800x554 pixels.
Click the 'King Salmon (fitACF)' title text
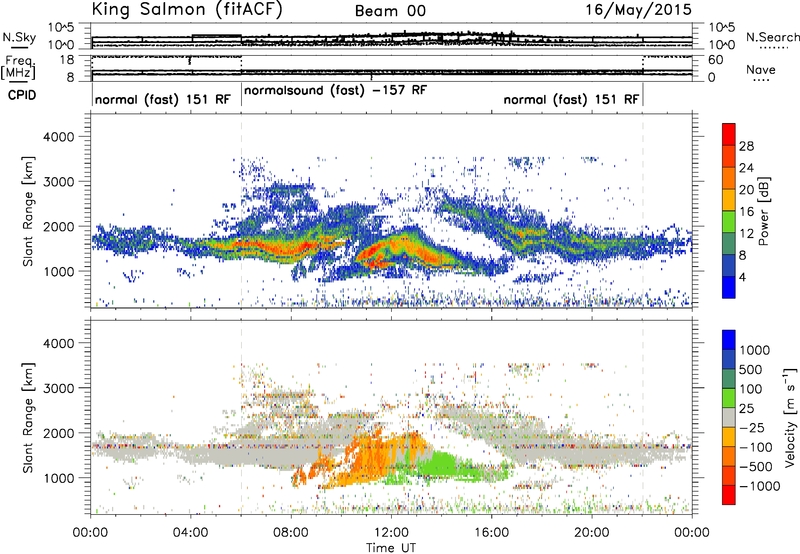(x=186, y=9)
